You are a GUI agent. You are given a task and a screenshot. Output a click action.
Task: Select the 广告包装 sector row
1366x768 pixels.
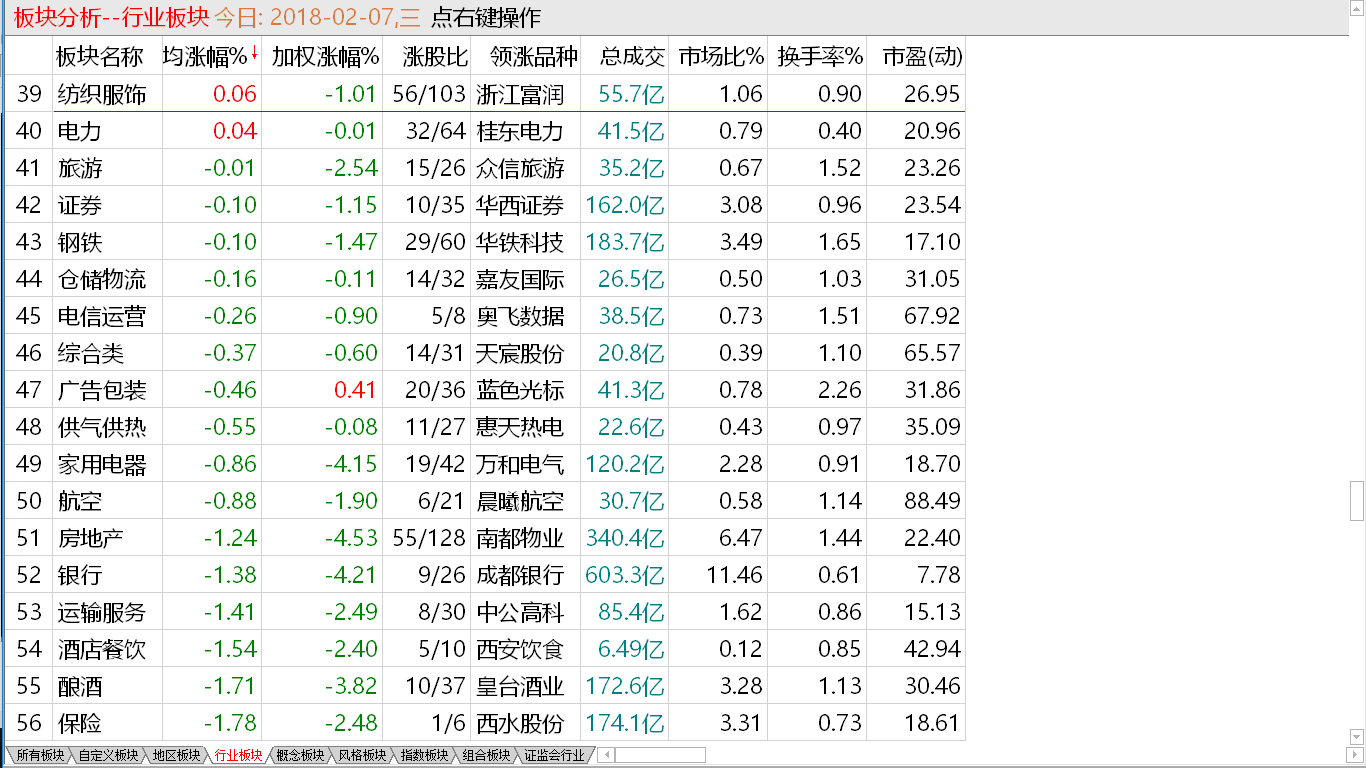[485, 390]
